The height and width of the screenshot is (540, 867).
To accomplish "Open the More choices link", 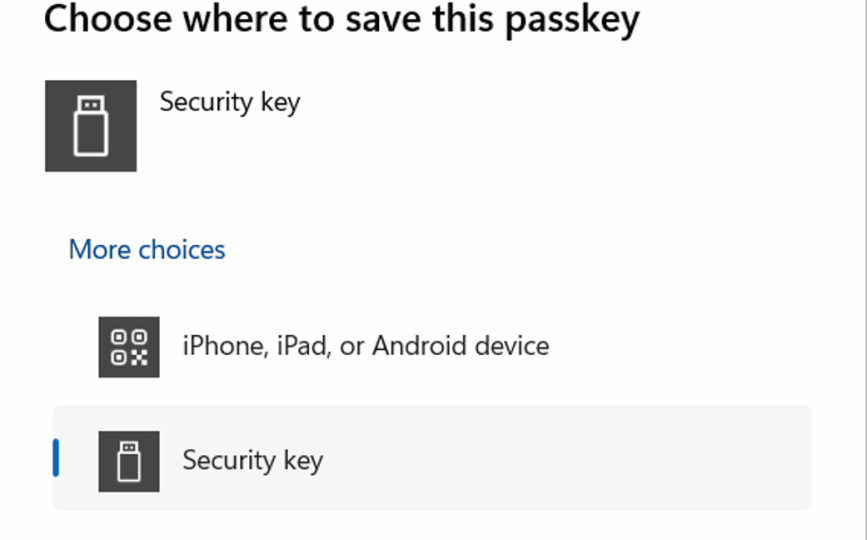I will [x=147, y=249].
